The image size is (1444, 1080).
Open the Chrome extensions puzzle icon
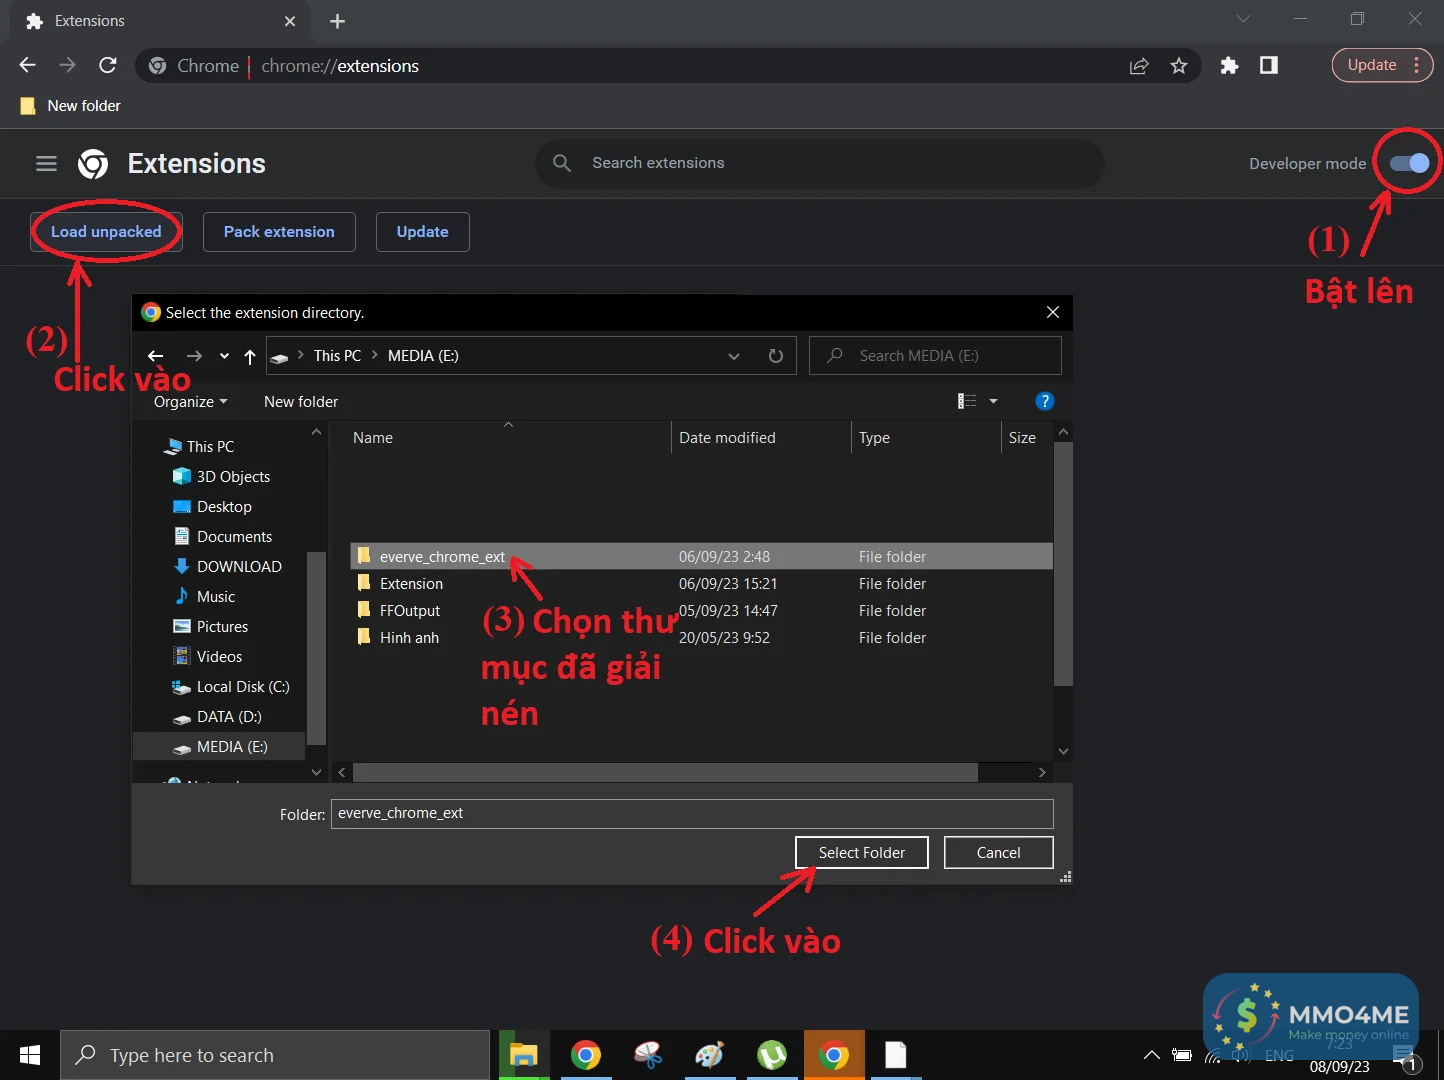(x=1229, y=66)
